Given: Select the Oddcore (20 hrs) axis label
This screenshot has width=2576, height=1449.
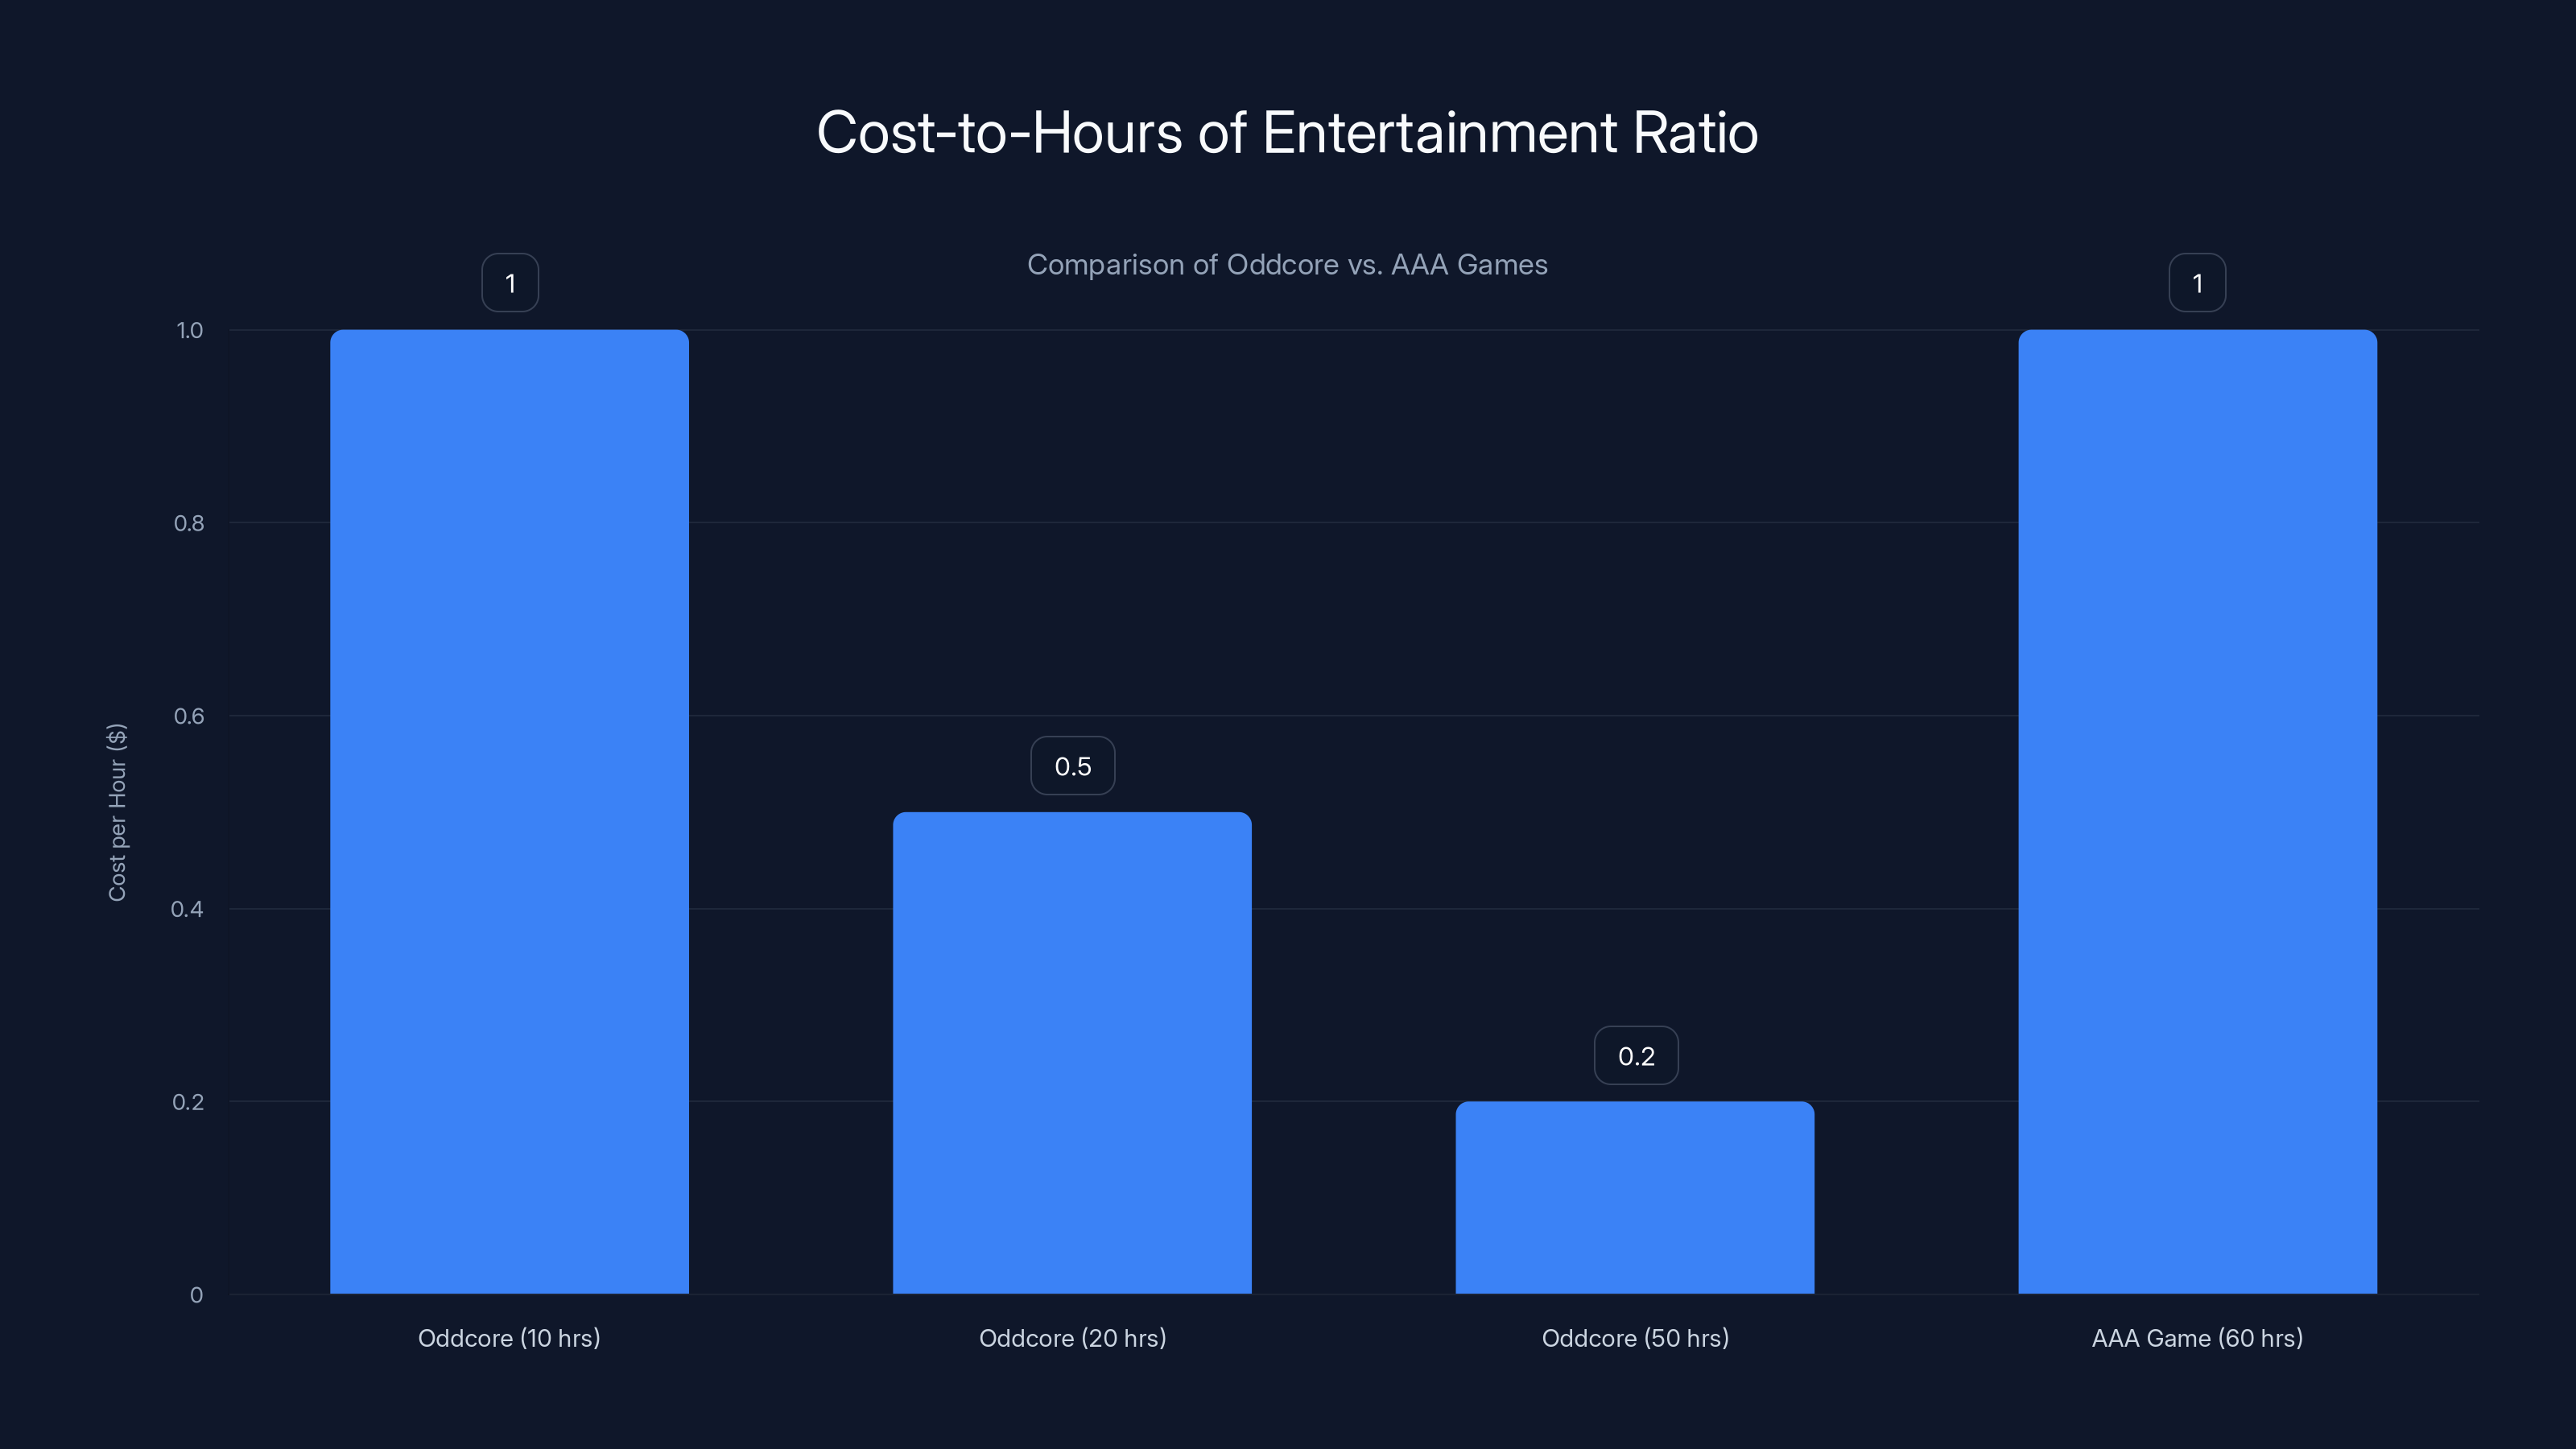Looking at the screenshot, I should coord(1072,1338).
